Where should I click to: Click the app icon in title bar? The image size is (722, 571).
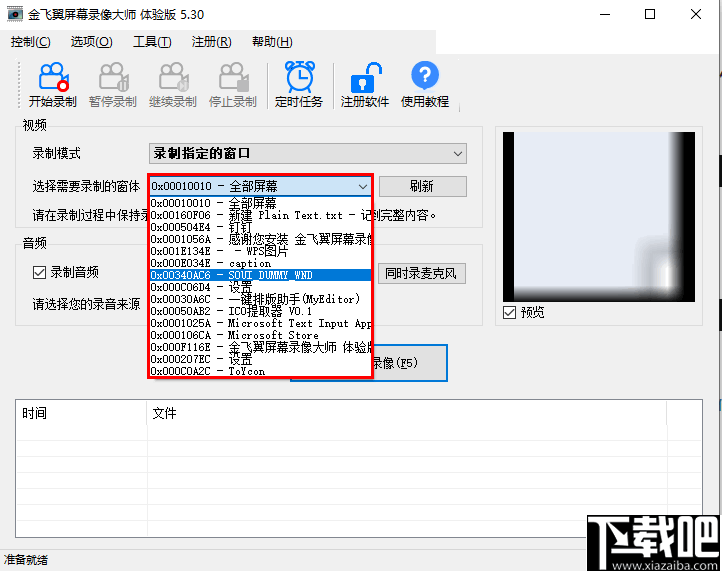15,14
